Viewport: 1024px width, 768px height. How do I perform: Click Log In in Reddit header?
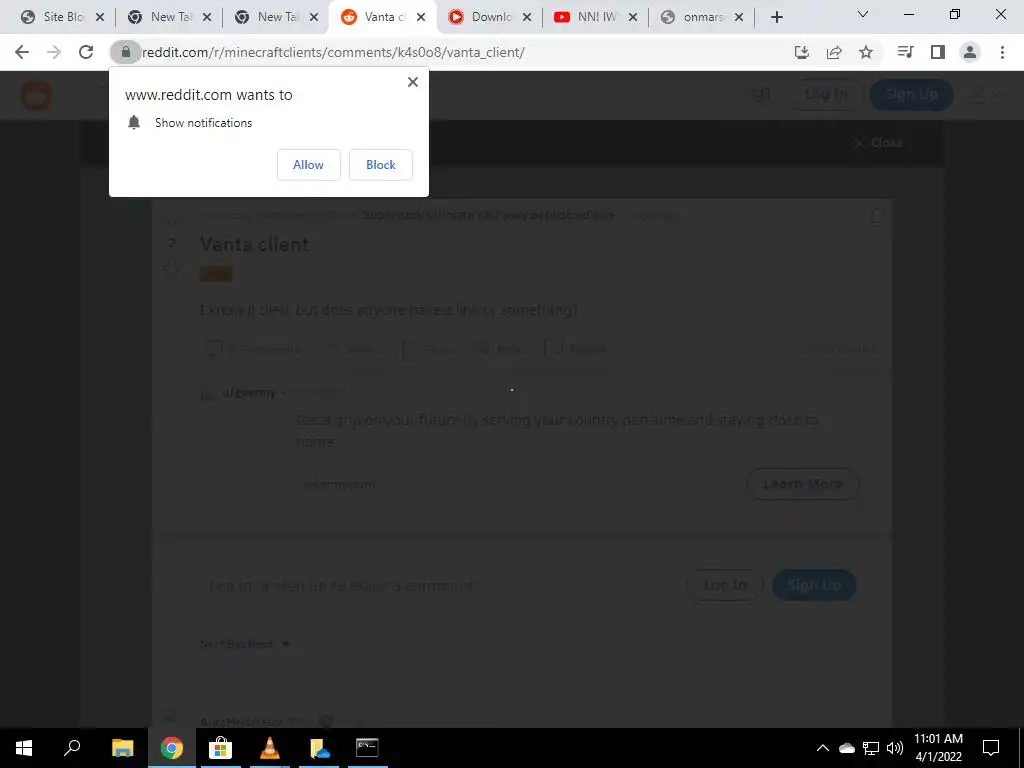point(825,95)
